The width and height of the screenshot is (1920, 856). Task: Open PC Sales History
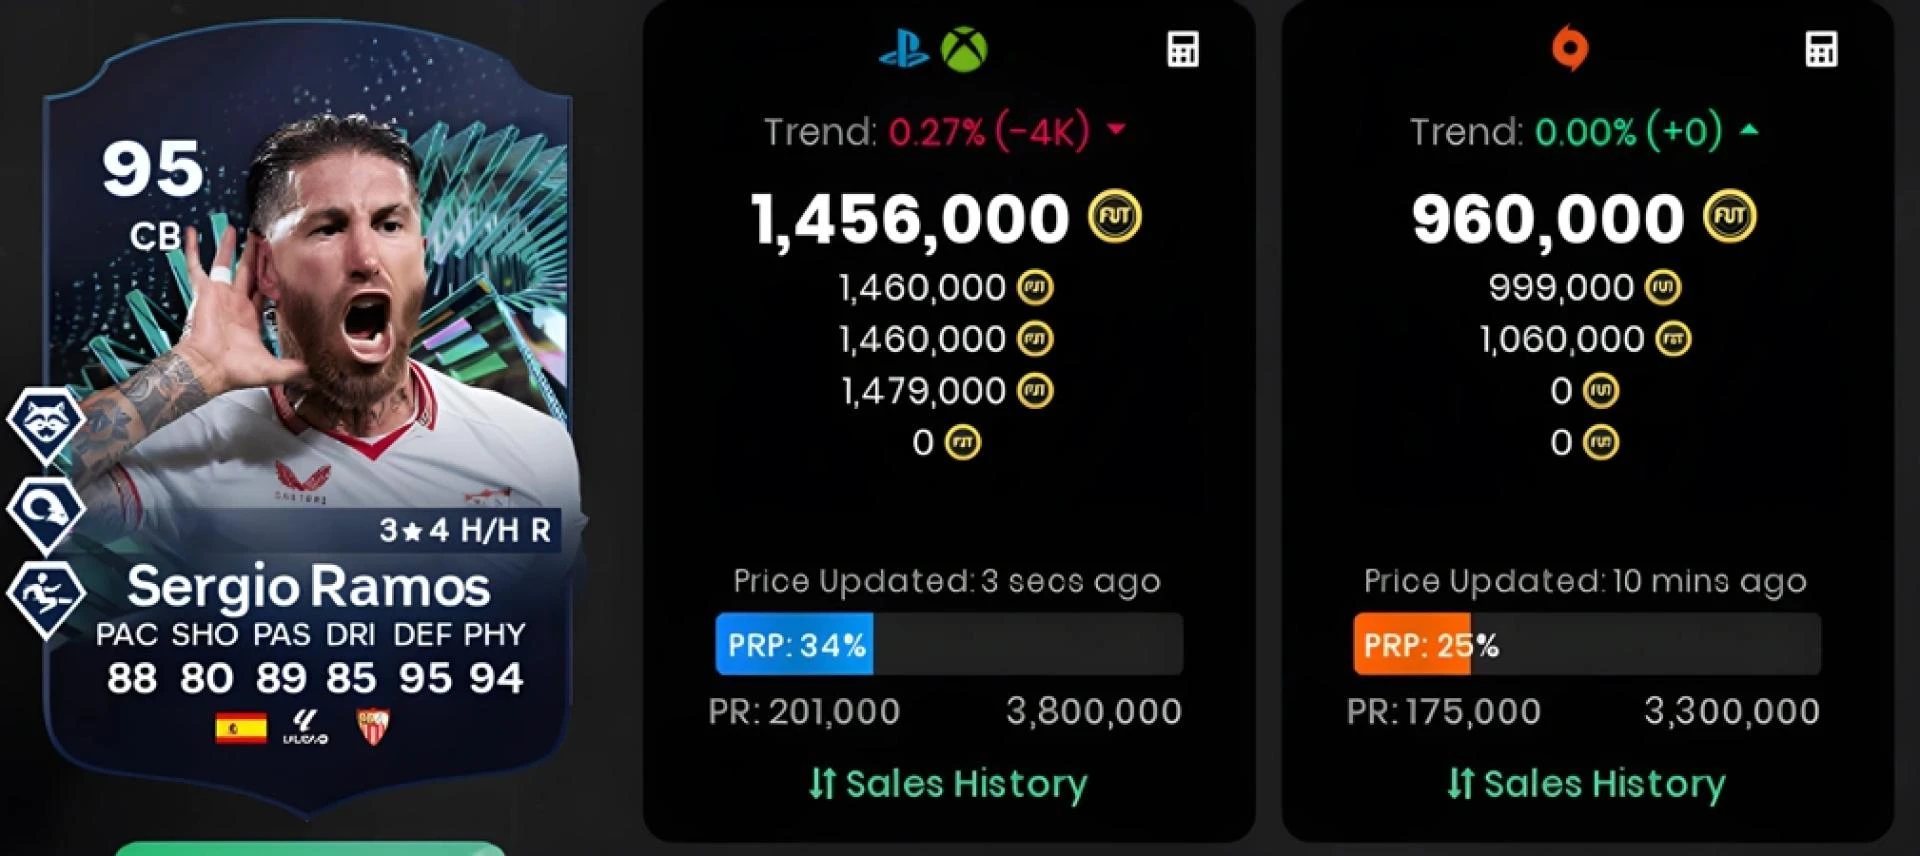(1586, 784)
